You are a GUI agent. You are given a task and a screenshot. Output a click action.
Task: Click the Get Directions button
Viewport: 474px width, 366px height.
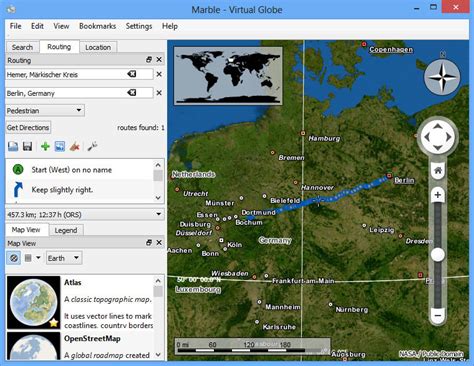pyautogui.click(x=28, y=127)
